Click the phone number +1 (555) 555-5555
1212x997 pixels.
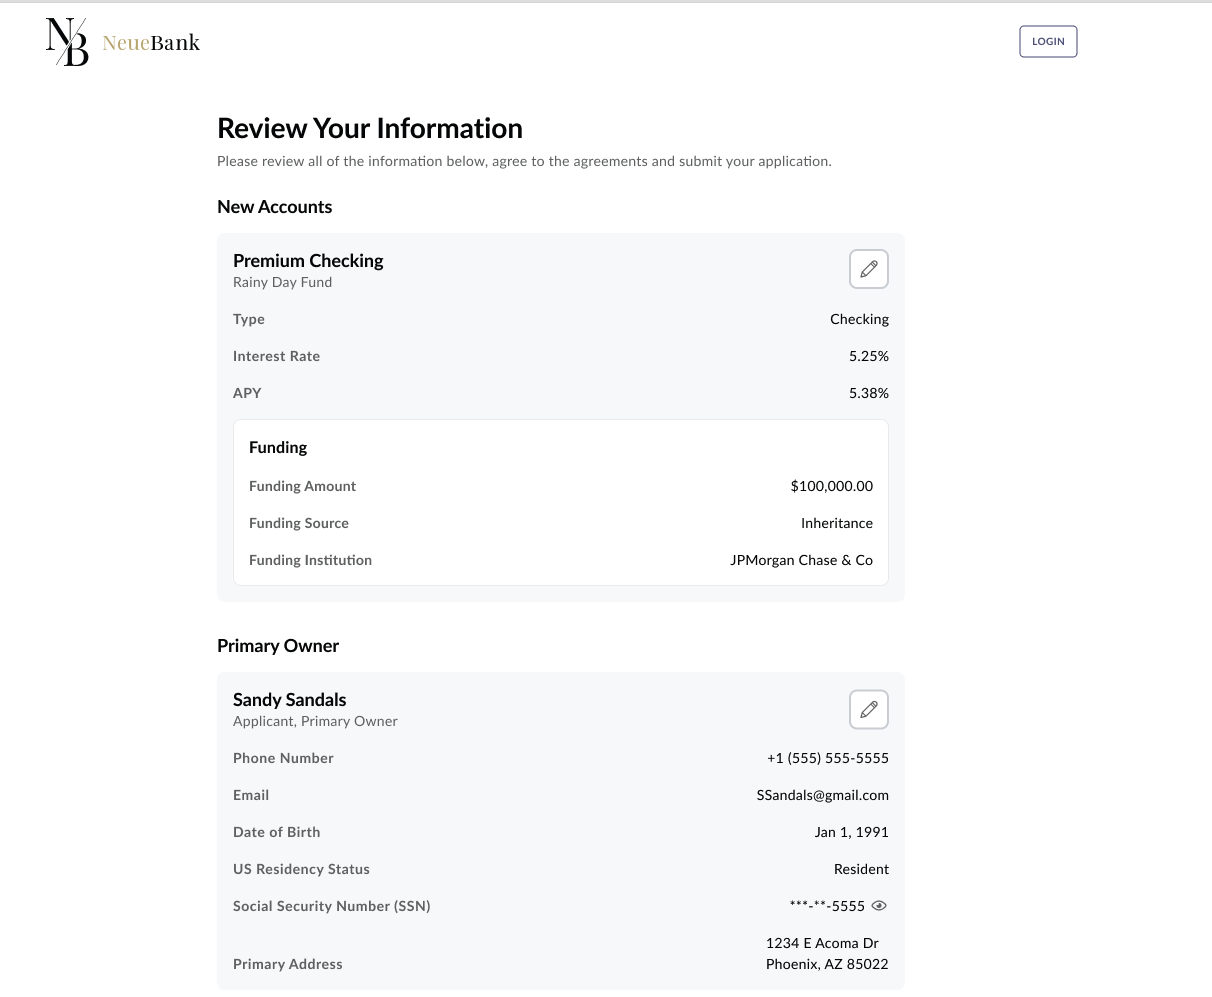point(827,758)
